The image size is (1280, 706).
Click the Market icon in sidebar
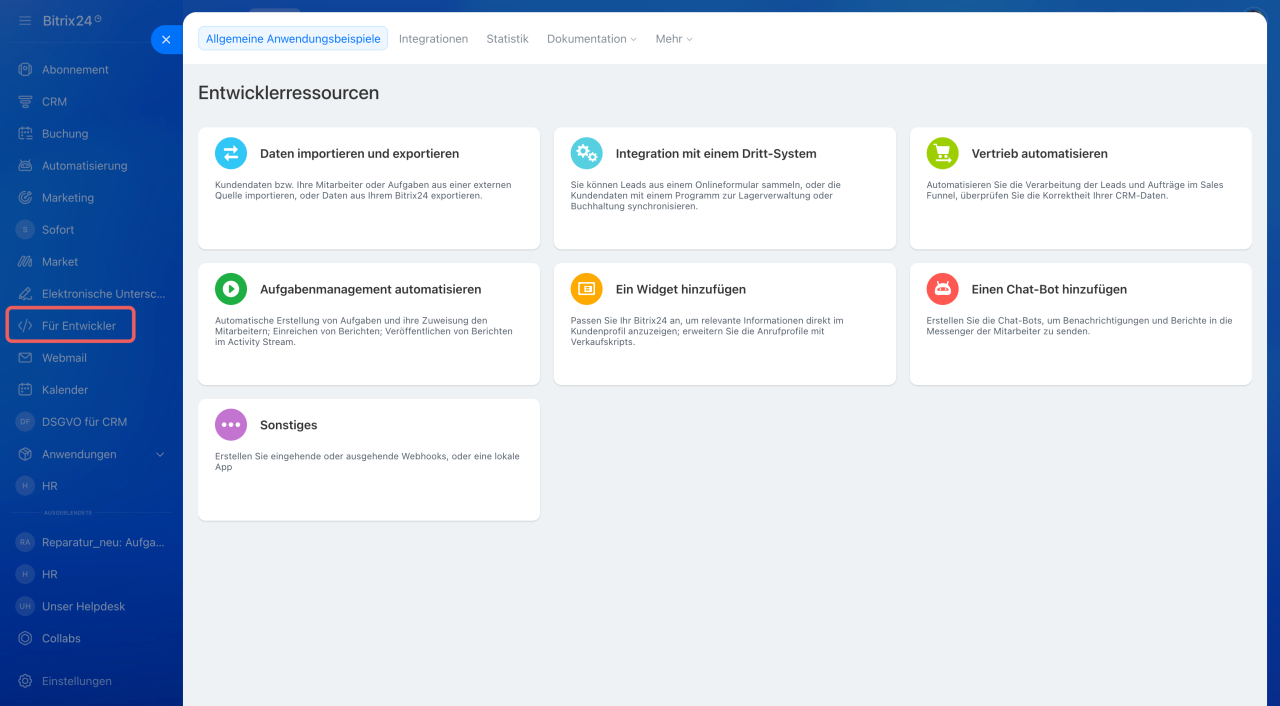25,262
